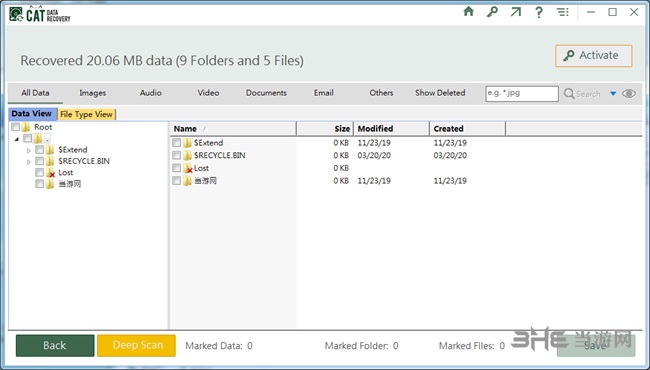Image resolution: width=650 pixels, height=370 pixels.
Task: Click the Marked Folder: 0 status text
Action: point(361,346)
